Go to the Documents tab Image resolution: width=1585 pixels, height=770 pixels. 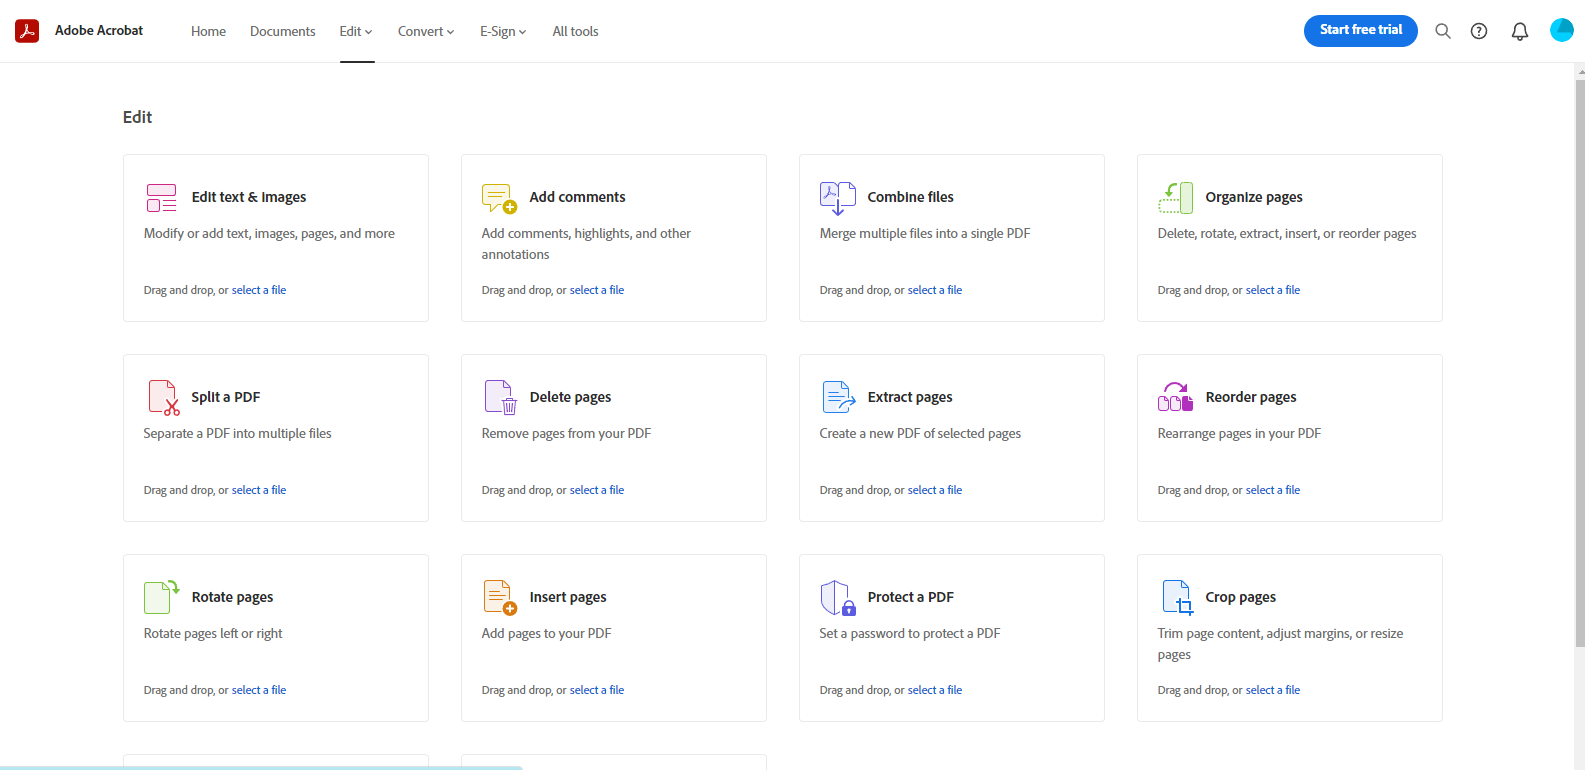282,31
